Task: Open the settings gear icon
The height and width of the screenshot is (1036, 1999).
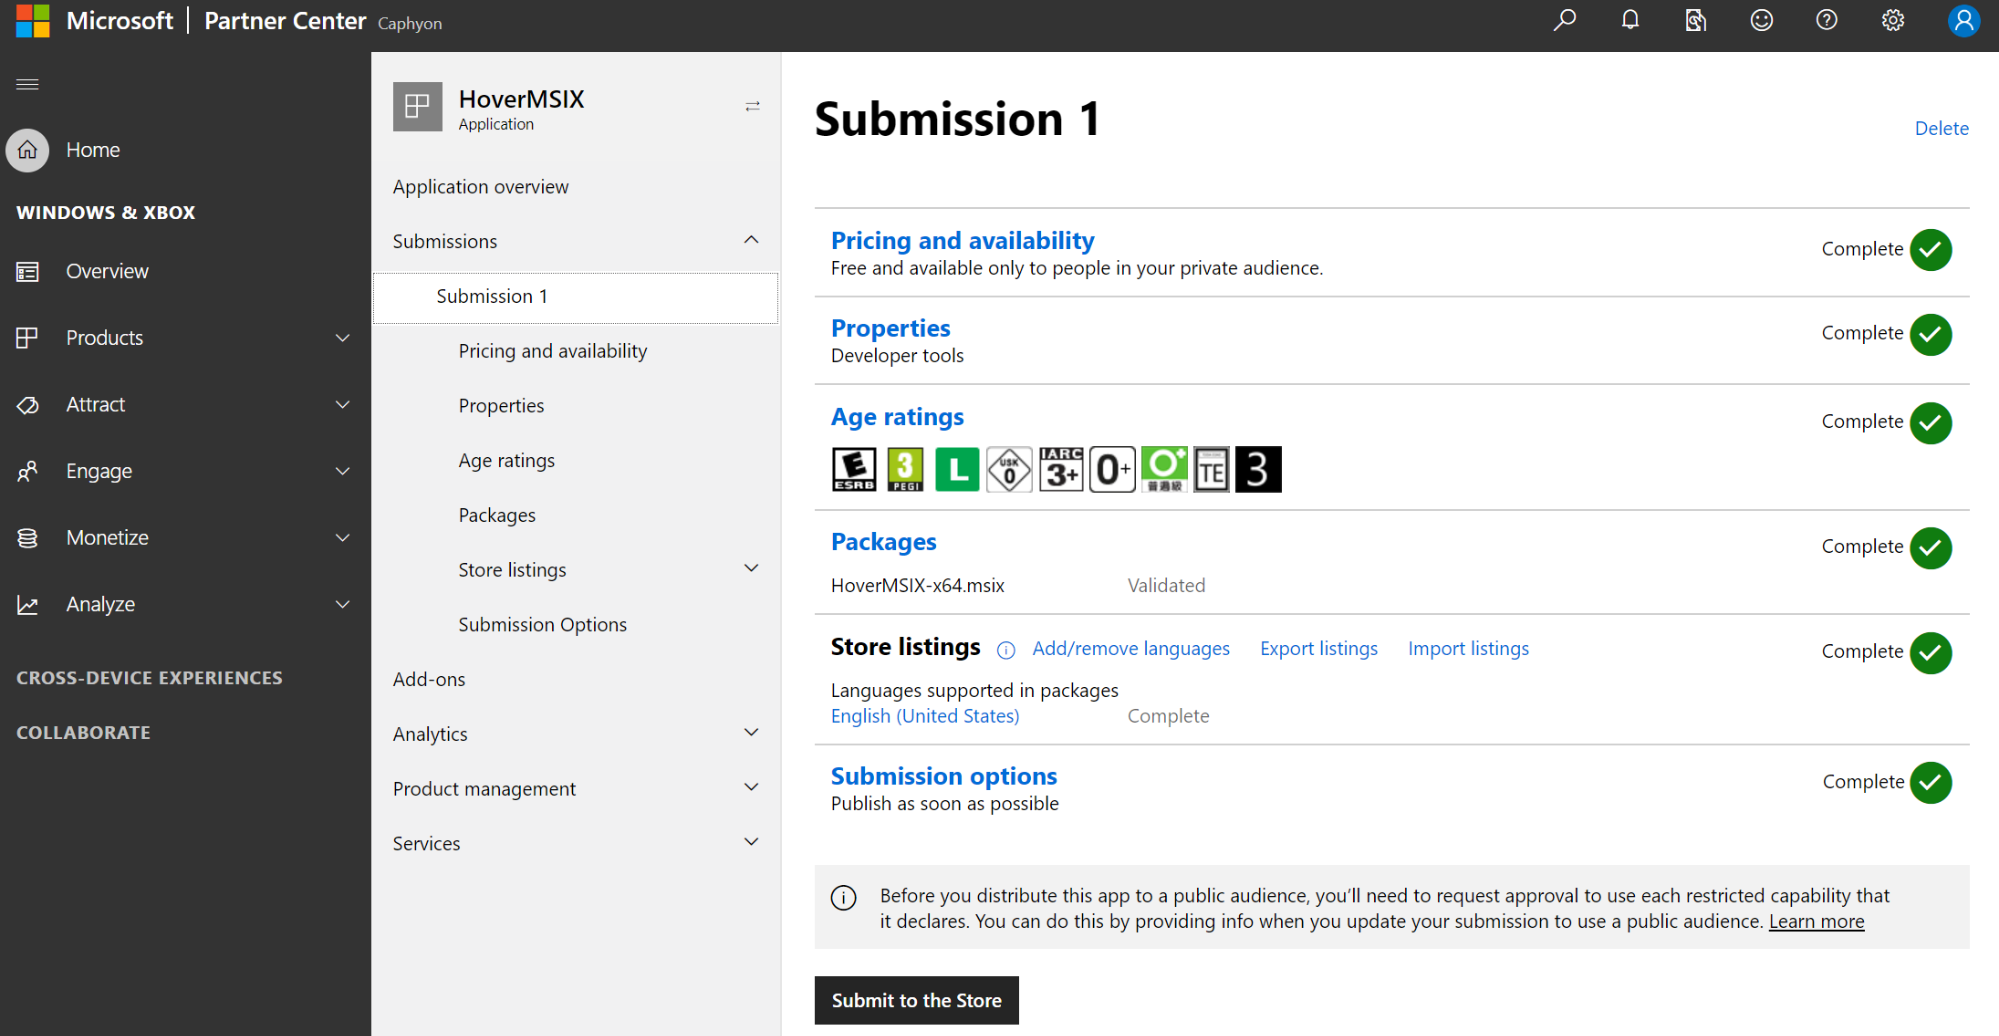Action: click(x=1893, y=20)
